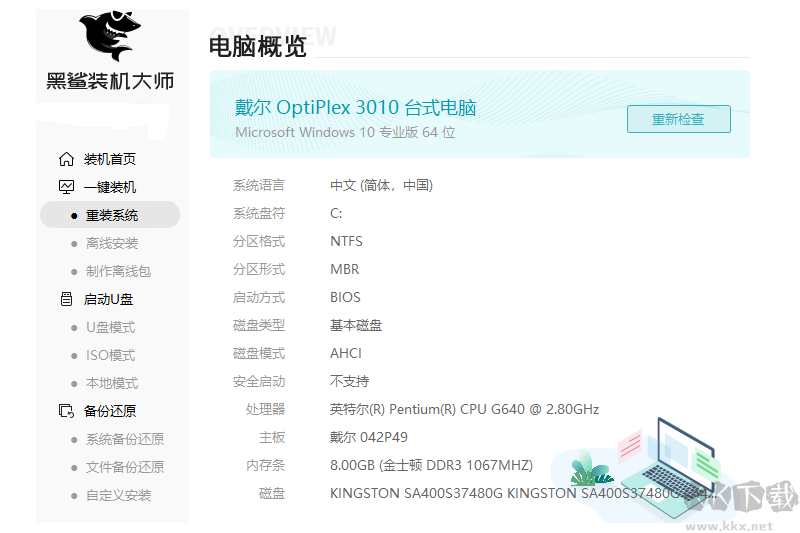Image resolution: width=800 pixels, height=533 pixels.
Task: Click the Microsoft Windows 10 专业版 64 位 text
Action: click(345, 132)
